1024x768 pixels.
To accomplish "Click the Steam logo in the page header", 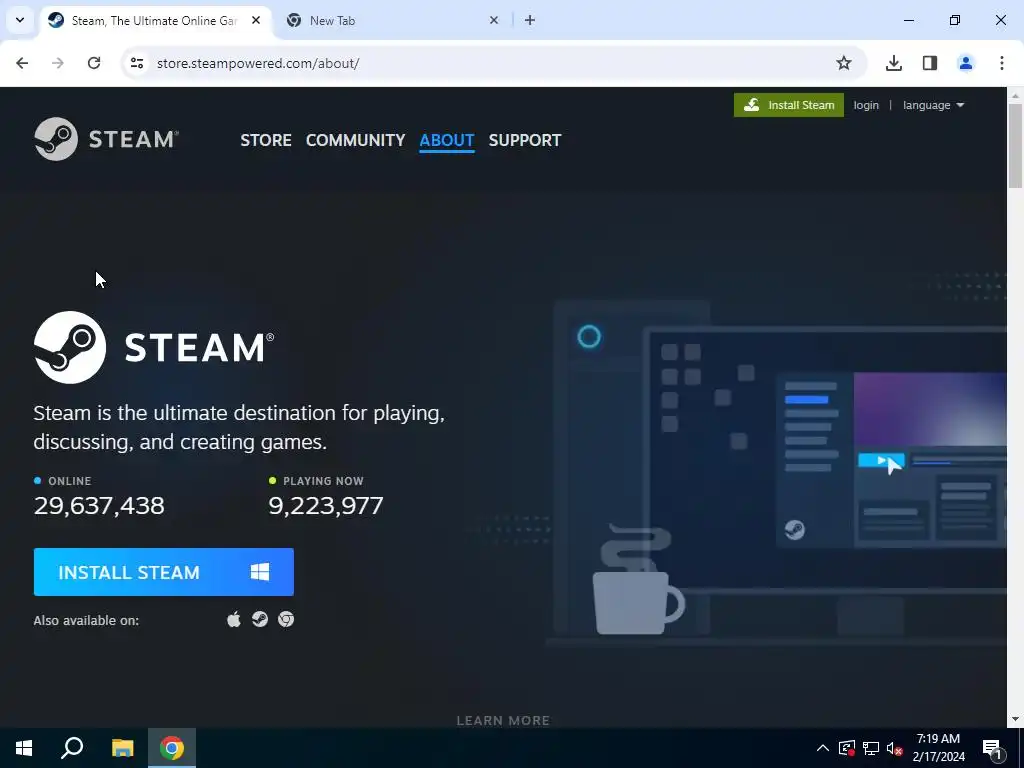I will click(x=106, y=139).
